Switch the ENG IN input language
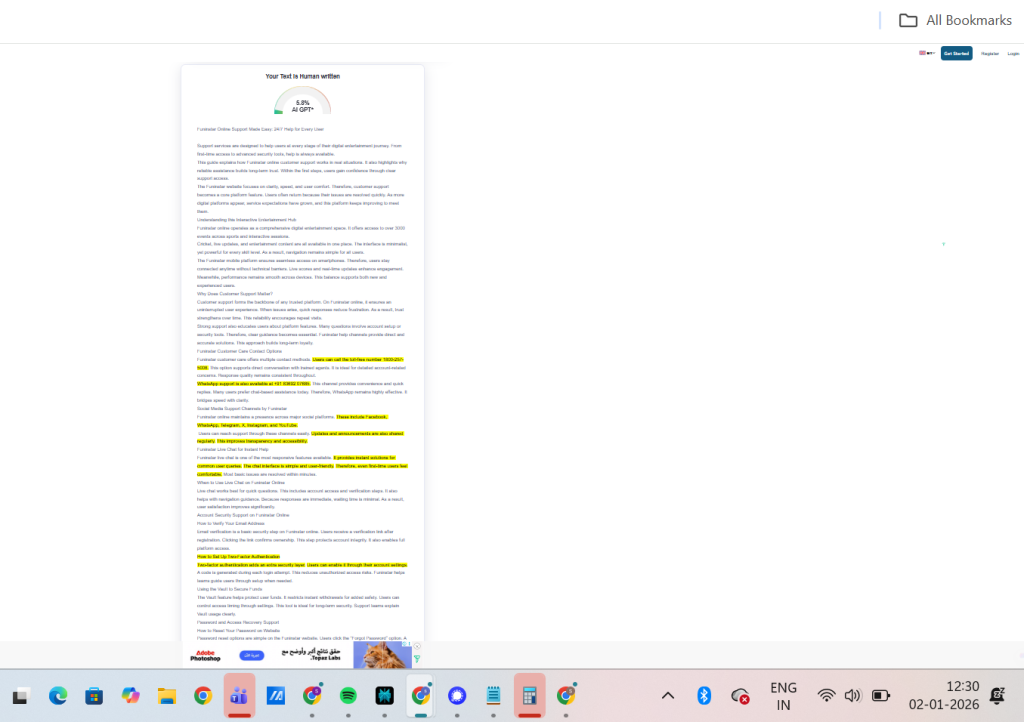The width and height of the screenshot is (1024, 722). tap(783, 695)
